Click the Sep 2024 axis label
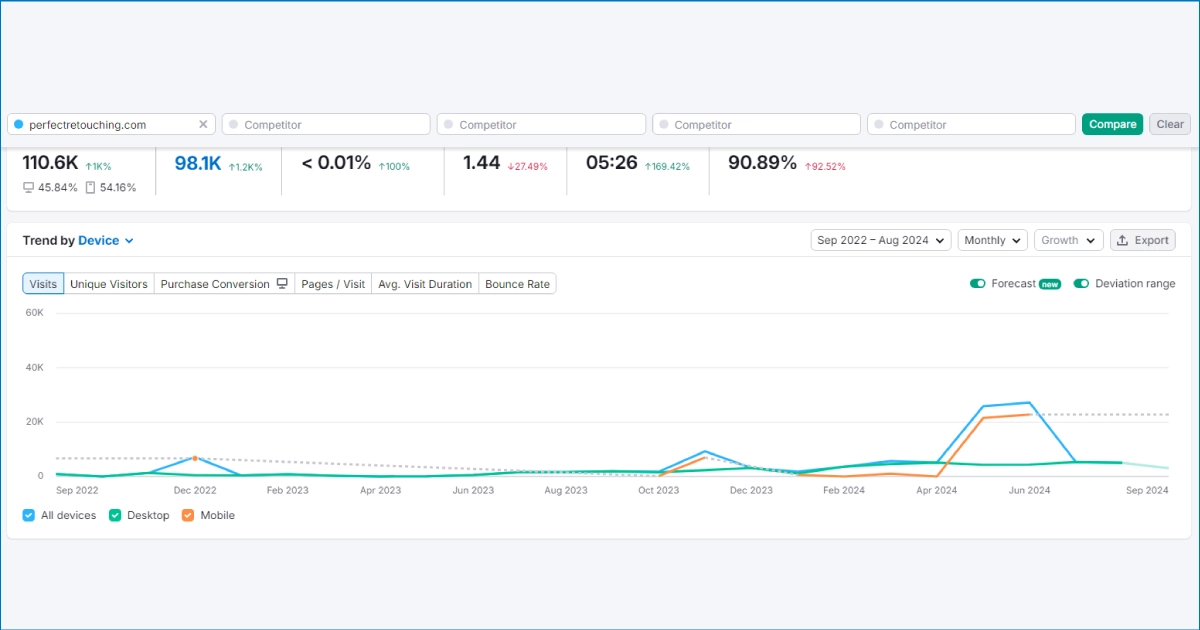 pos(1147,491)
